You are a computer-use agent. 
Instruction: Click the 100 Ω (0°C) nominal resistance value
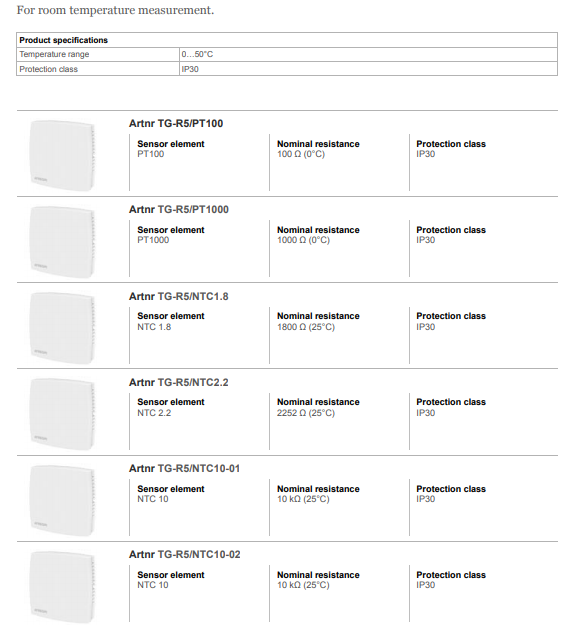click(x=301, y=154)
